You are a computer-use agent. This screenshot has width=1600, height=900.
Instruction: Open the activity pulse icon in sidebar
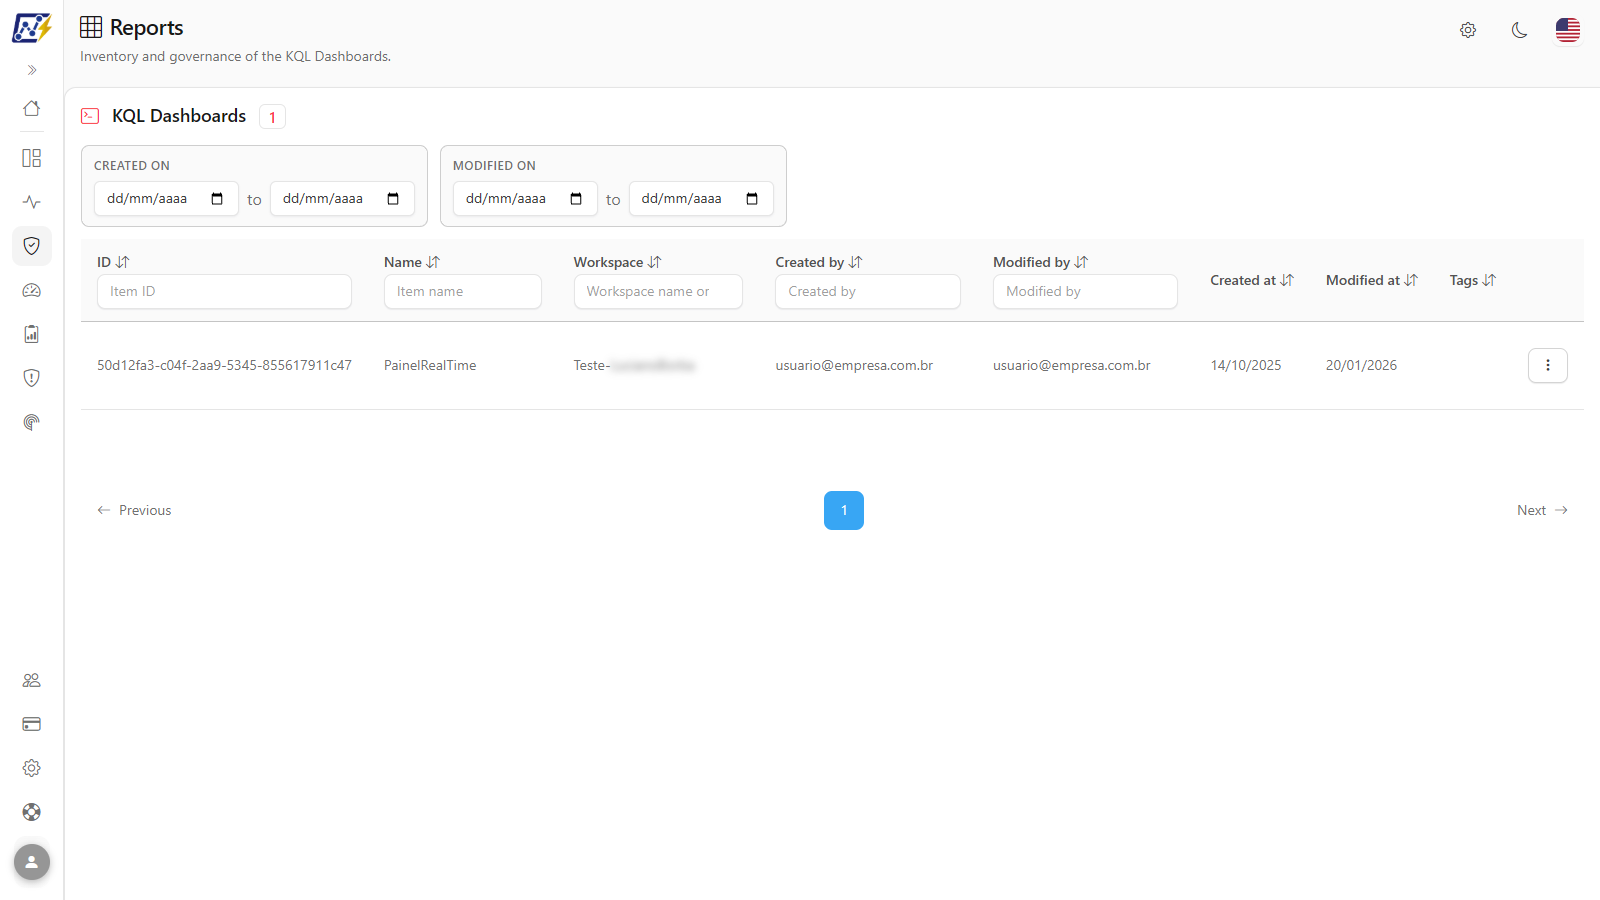(x=32, y=202)
